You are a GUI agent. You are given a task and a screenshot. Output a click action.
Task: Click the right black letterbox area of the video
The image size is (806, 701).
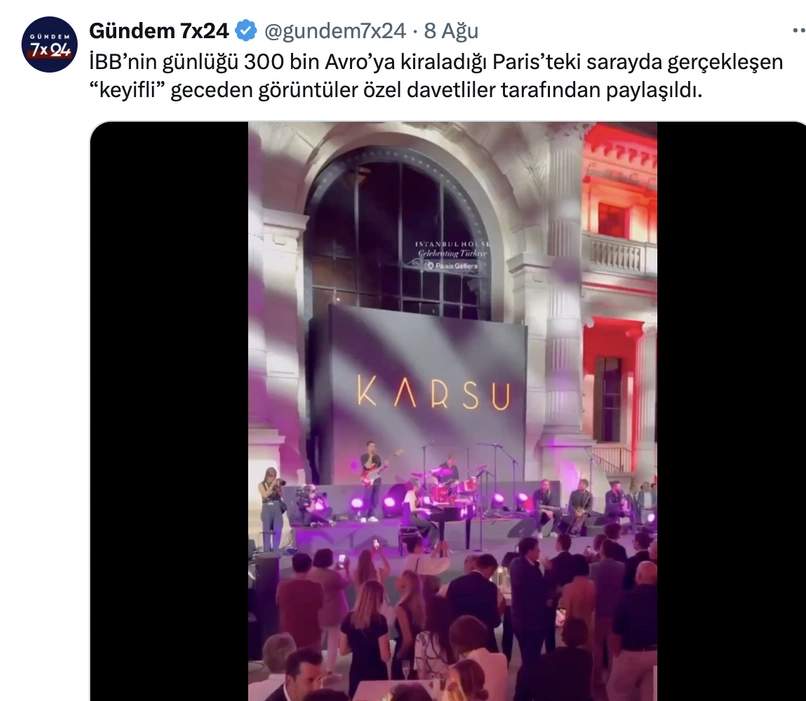coord(731,411)
